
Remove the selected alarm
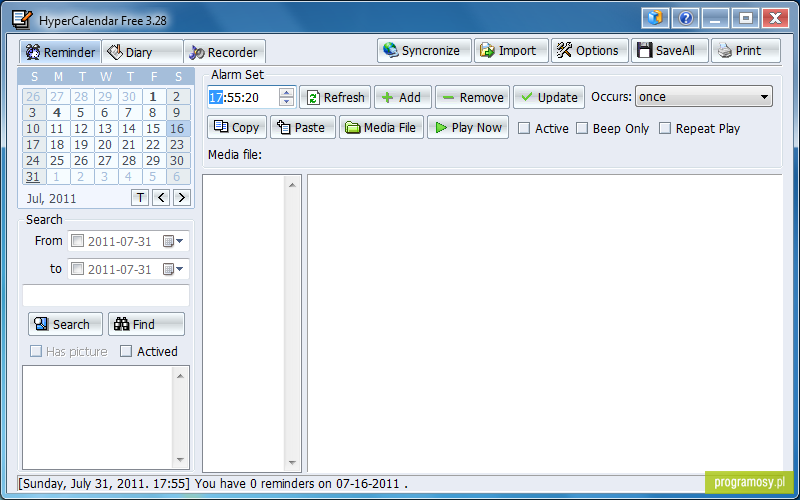click(x=472, y=97)
